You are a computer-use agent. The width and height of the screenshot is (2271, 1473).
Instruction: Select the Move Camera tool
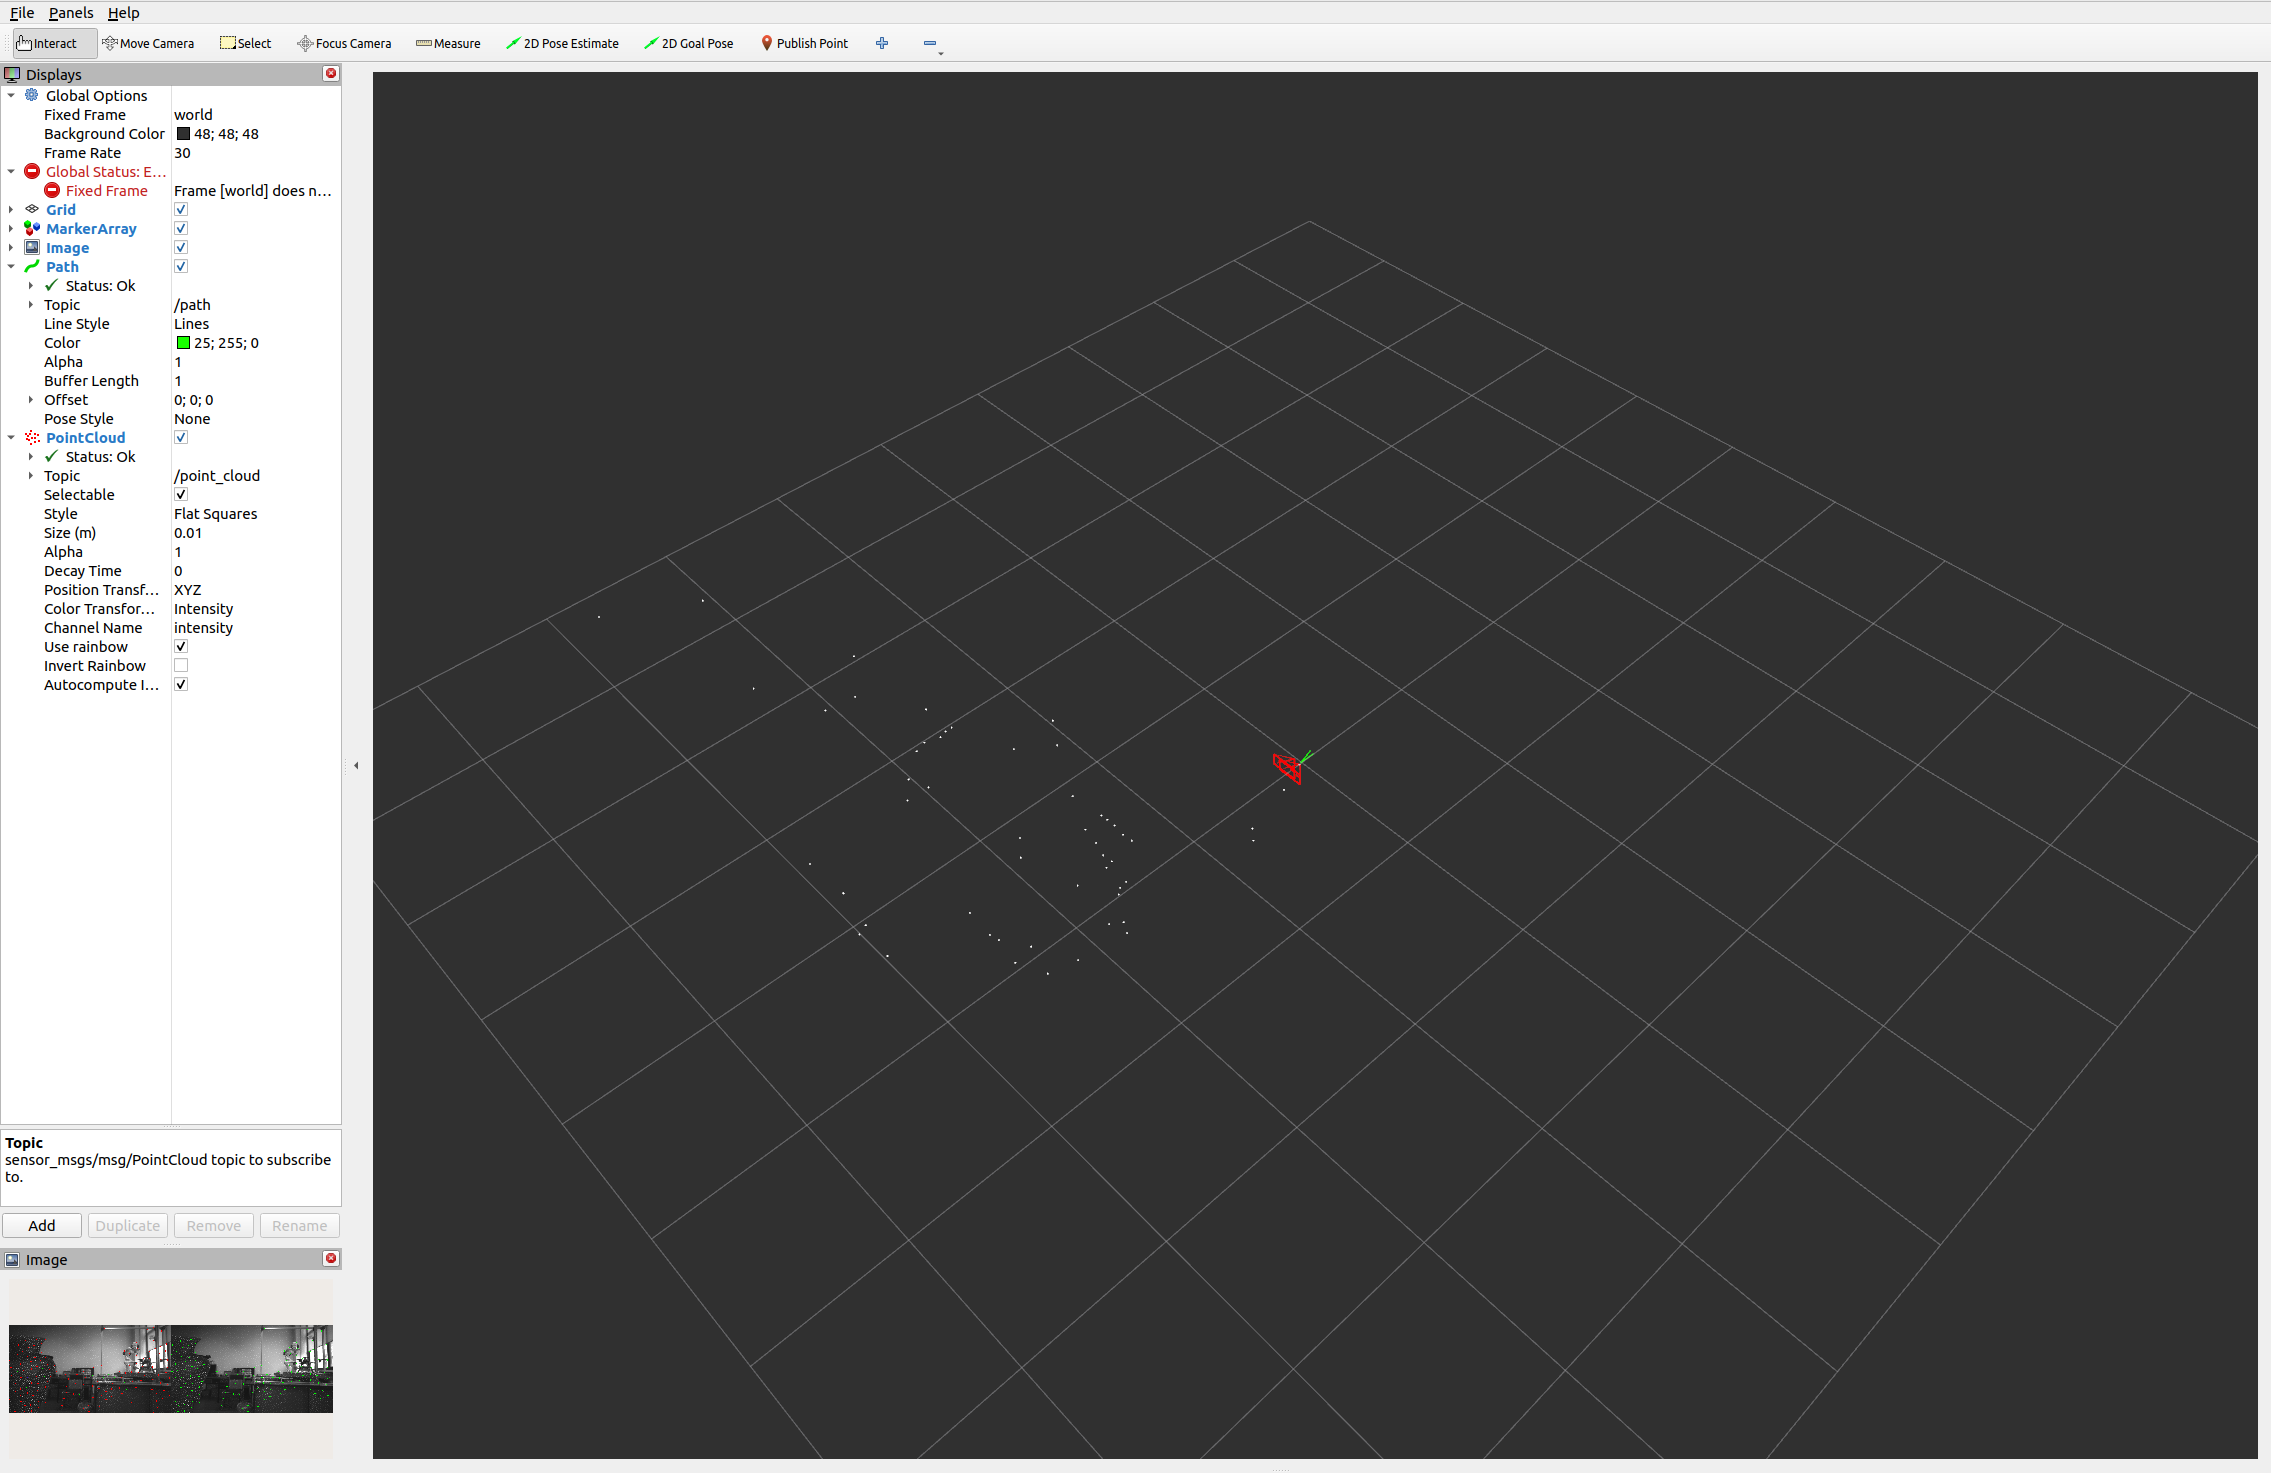[148, 43]
